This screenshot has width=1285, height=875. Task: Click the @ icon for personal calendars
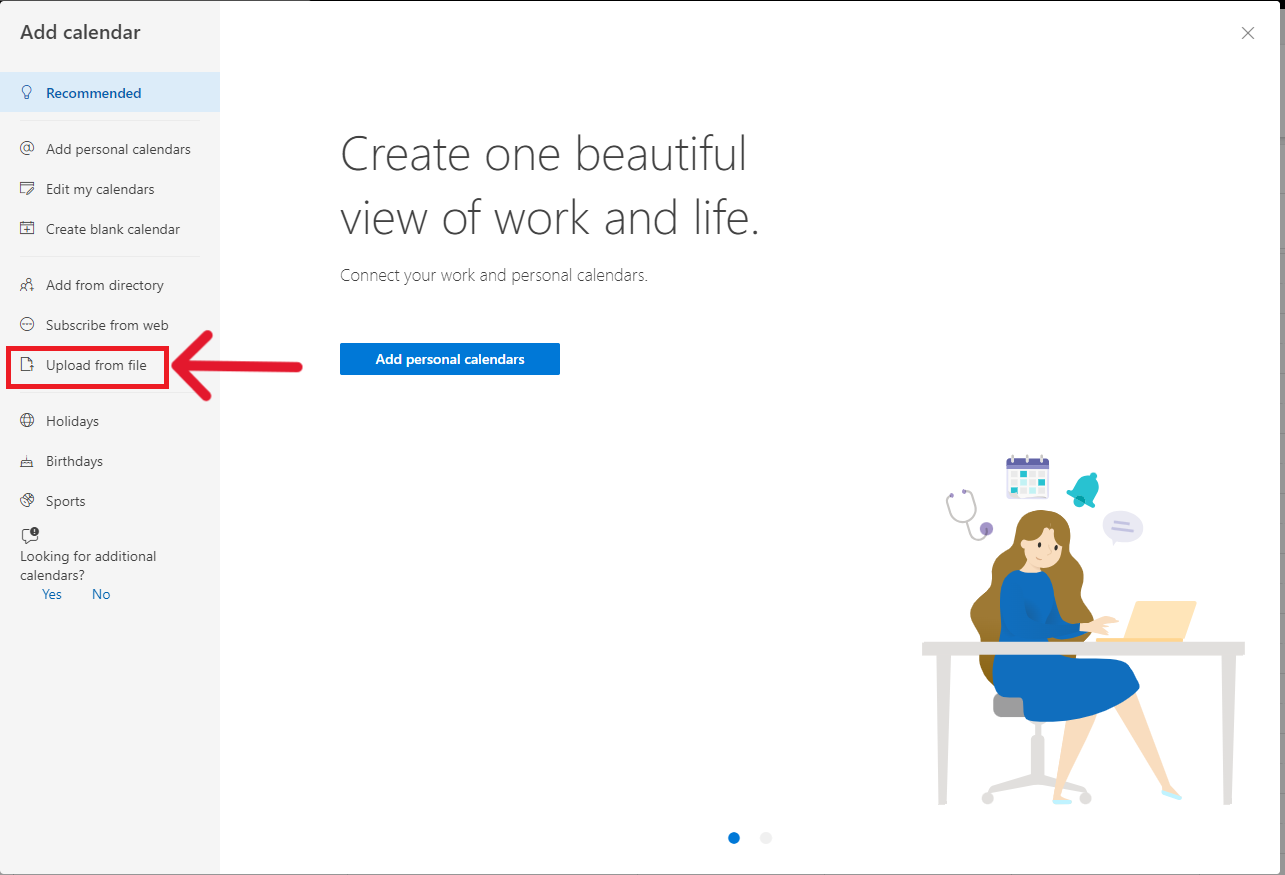click(x=27, y=148)
